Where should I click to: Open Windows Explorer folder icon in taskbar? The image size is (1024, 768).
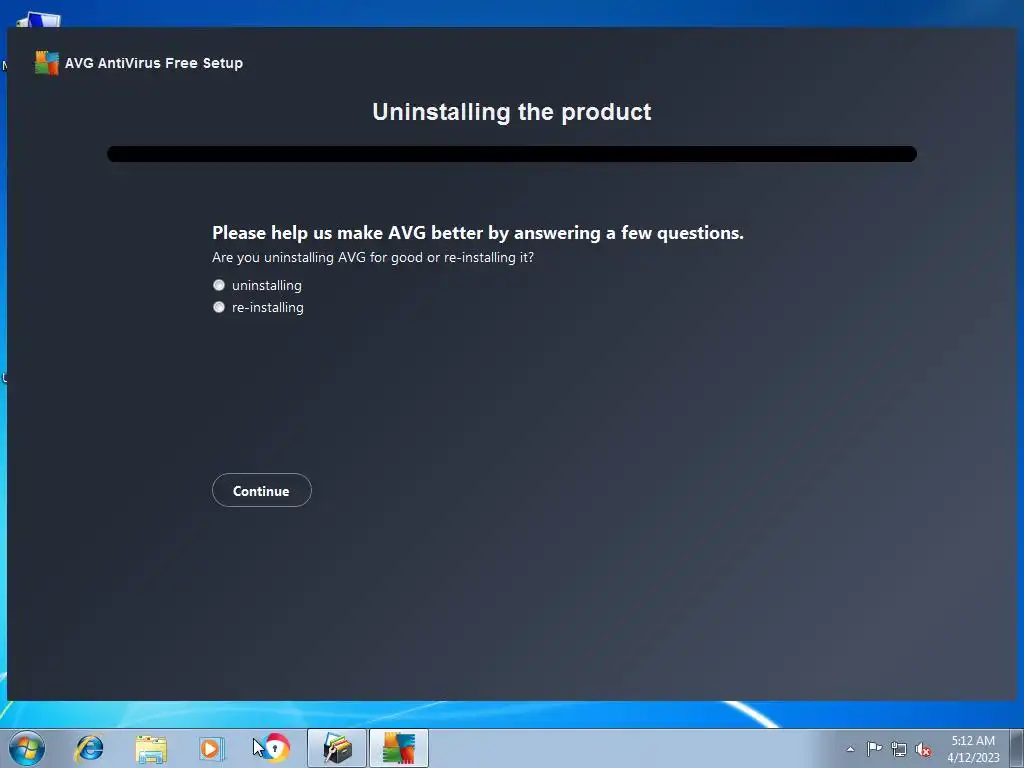pos(151,748)
